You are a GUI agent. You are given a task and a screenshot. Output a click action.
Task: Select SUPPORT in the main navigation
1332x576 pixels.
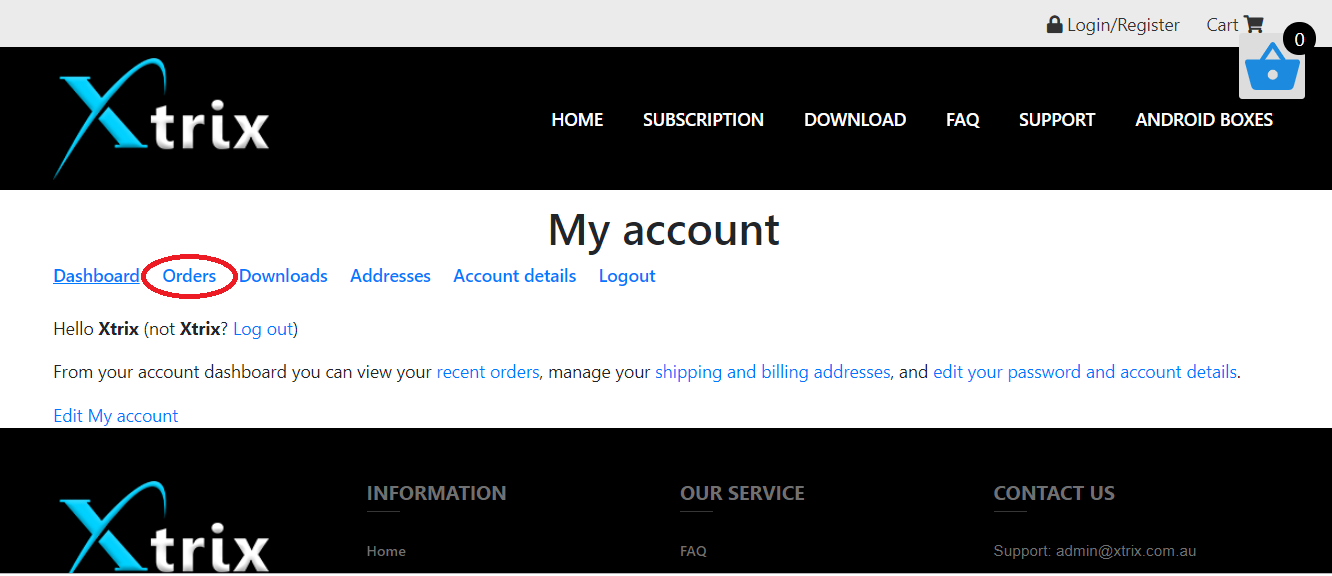point(1057,119)
